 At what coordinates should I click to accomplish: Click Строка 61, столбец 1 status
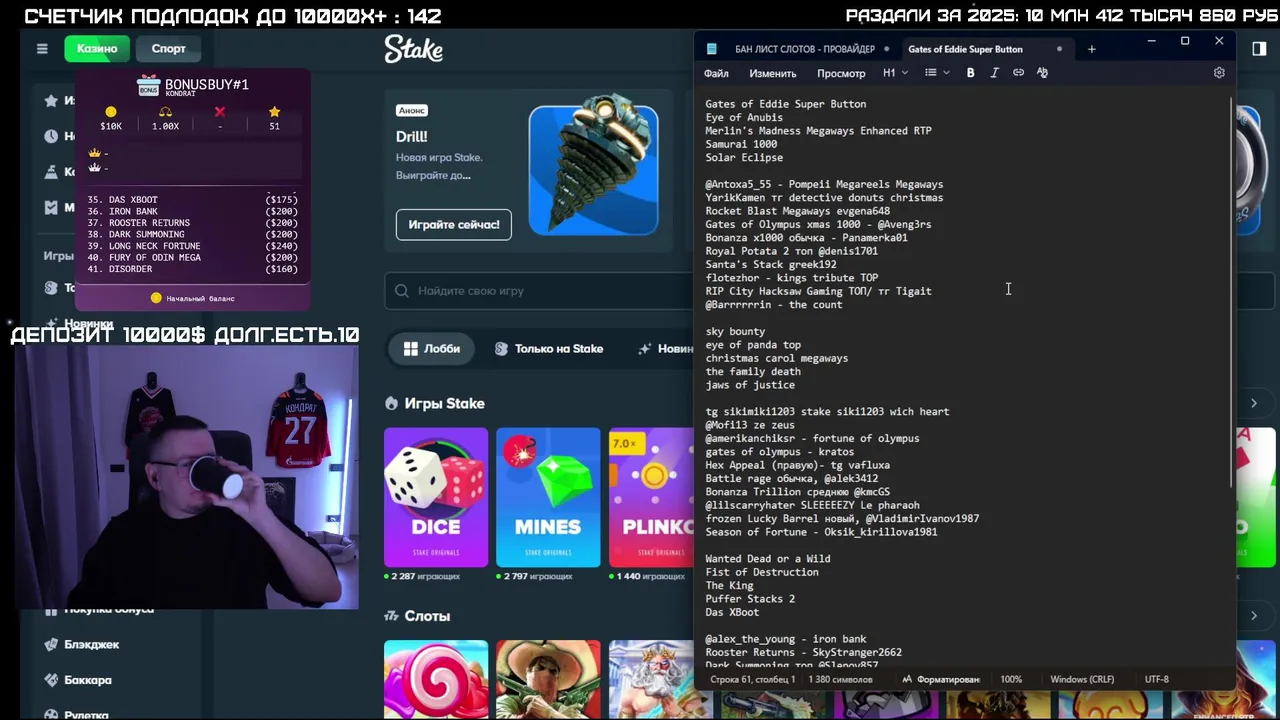click(x=752, y=680)
